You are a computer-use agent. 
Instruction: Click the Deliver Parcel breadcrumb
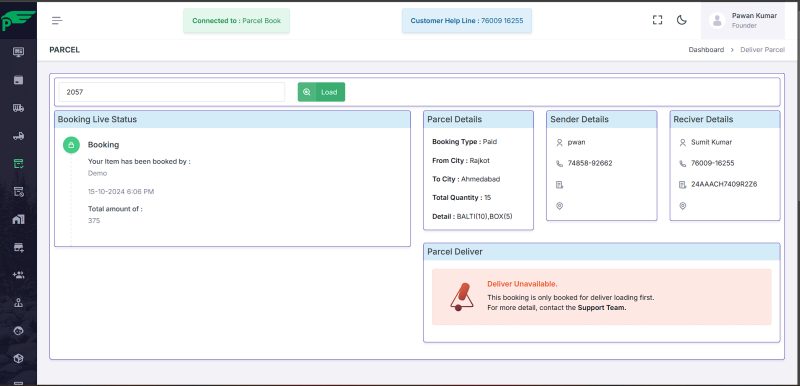763,50
